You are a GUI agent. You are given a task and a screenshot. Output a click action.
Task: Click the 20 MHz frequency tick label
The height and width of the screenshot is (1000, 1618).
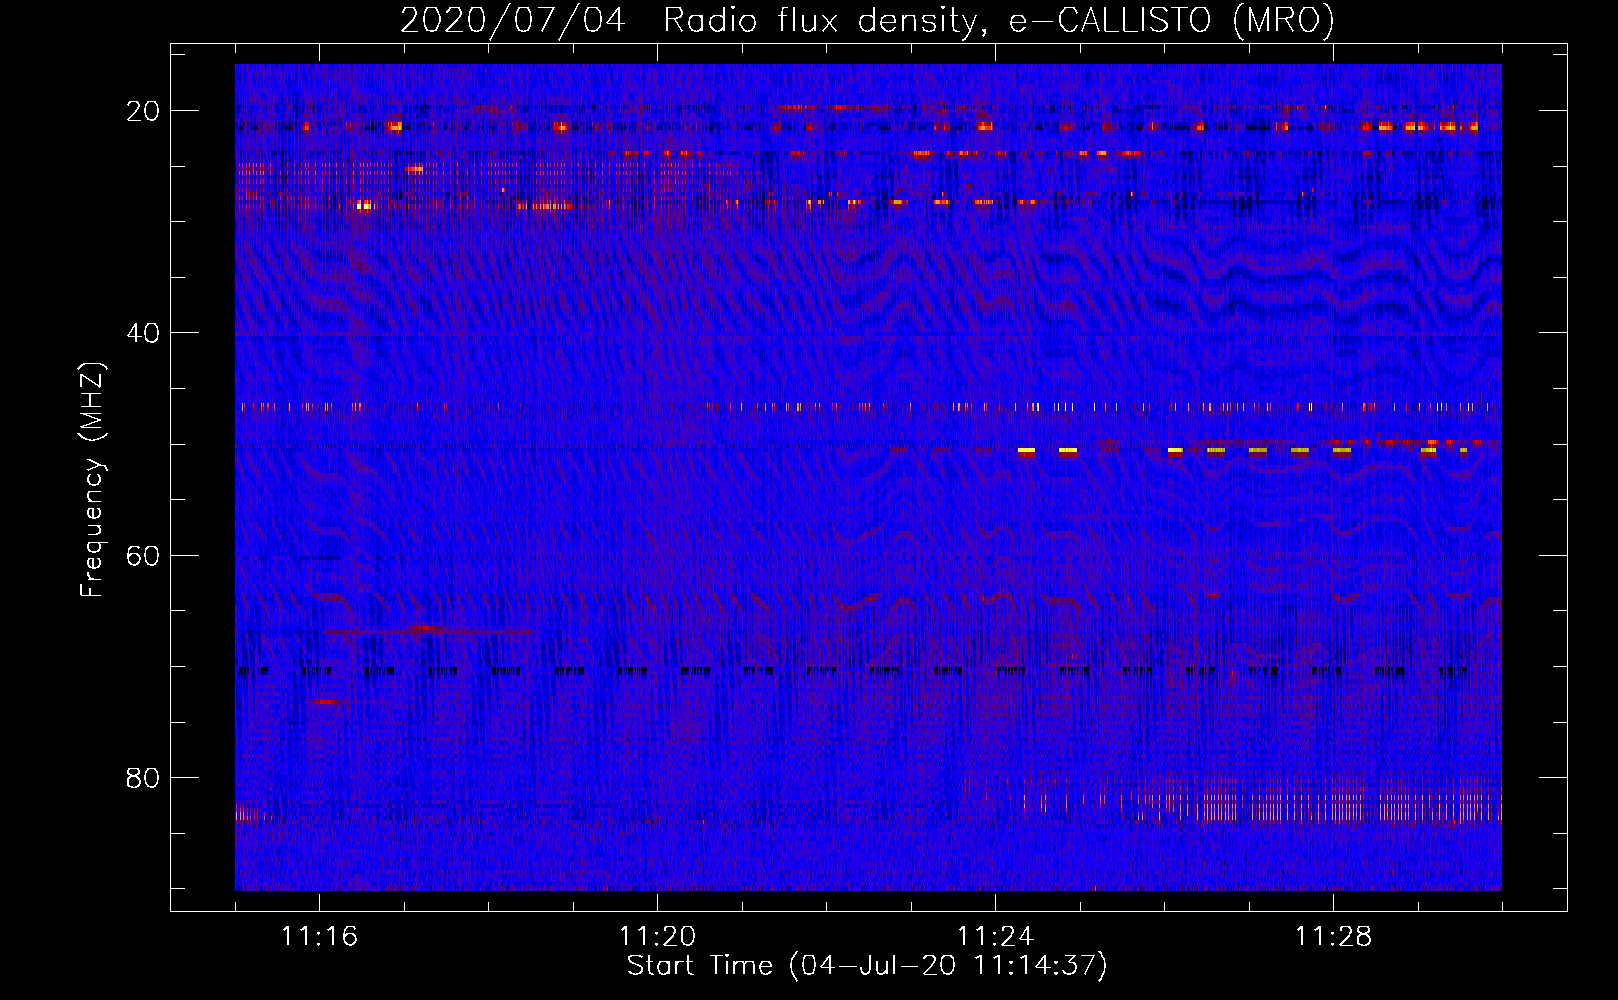pos(143,111)
